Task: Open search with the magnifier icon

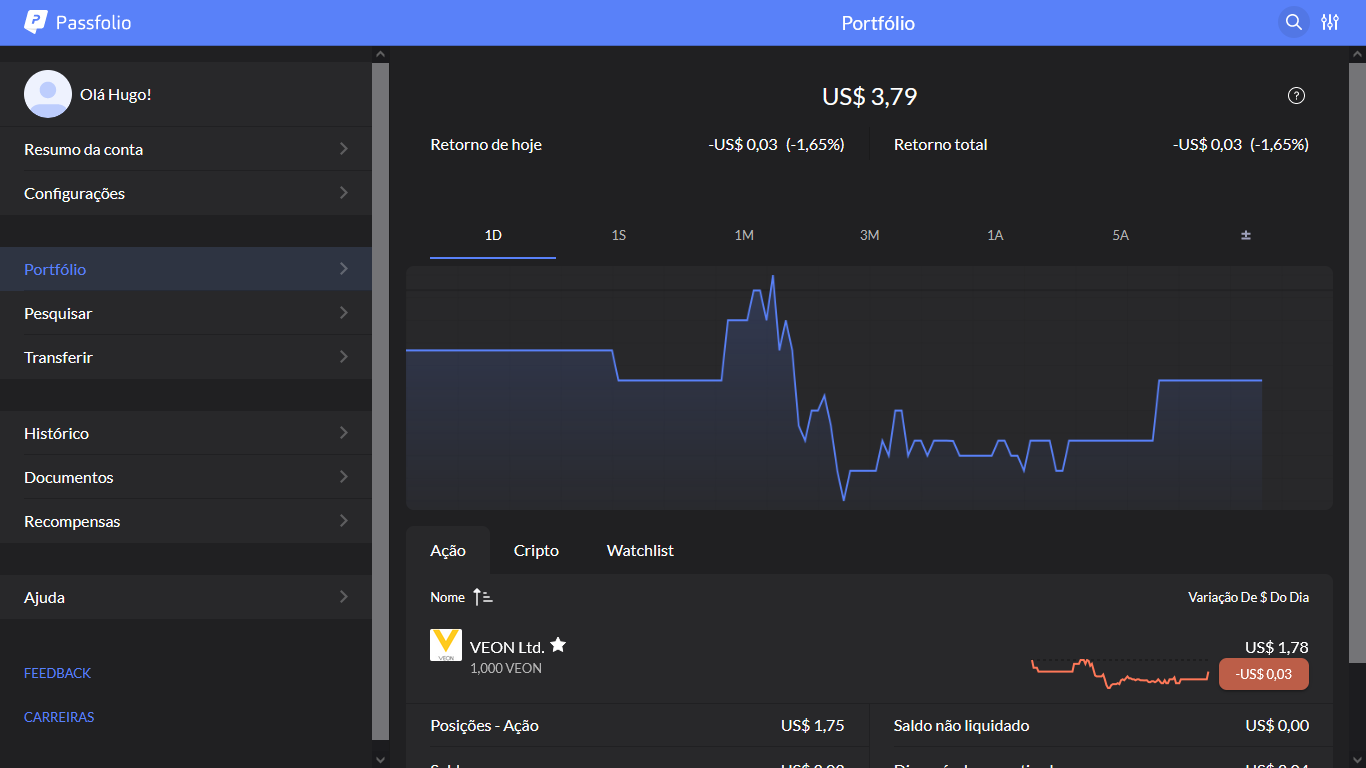Action: [1294, 22]
